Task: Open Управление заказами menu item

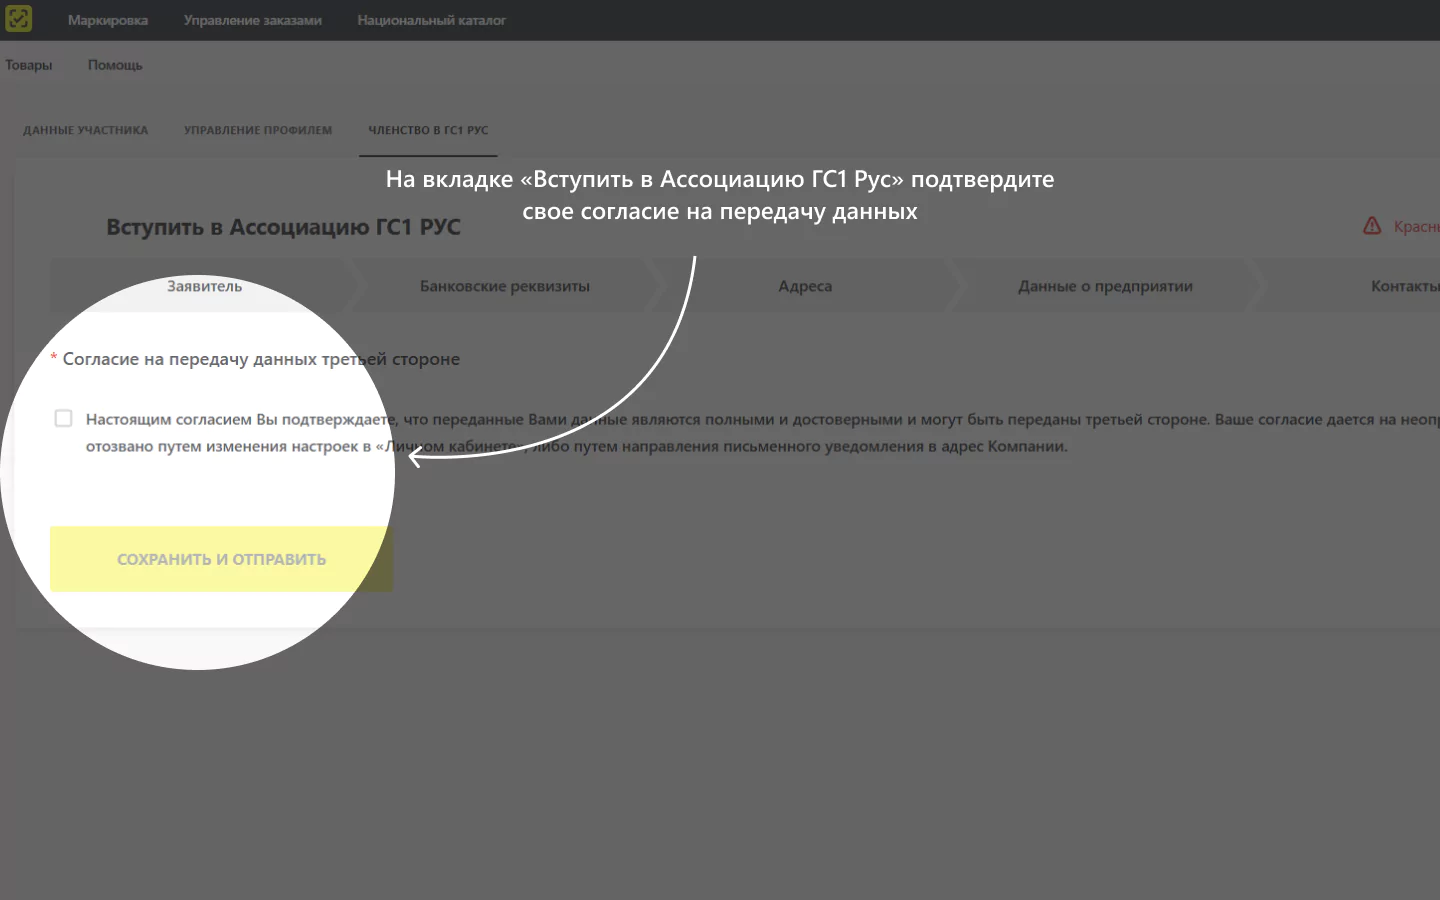Action: pos(253,20)
